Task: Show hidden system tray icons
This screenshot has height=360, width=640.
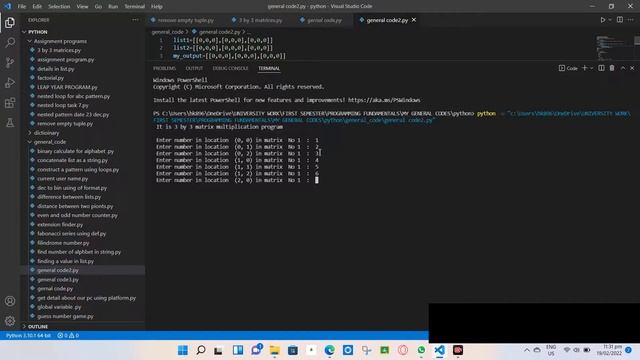Action: click(x=527, y=350)
